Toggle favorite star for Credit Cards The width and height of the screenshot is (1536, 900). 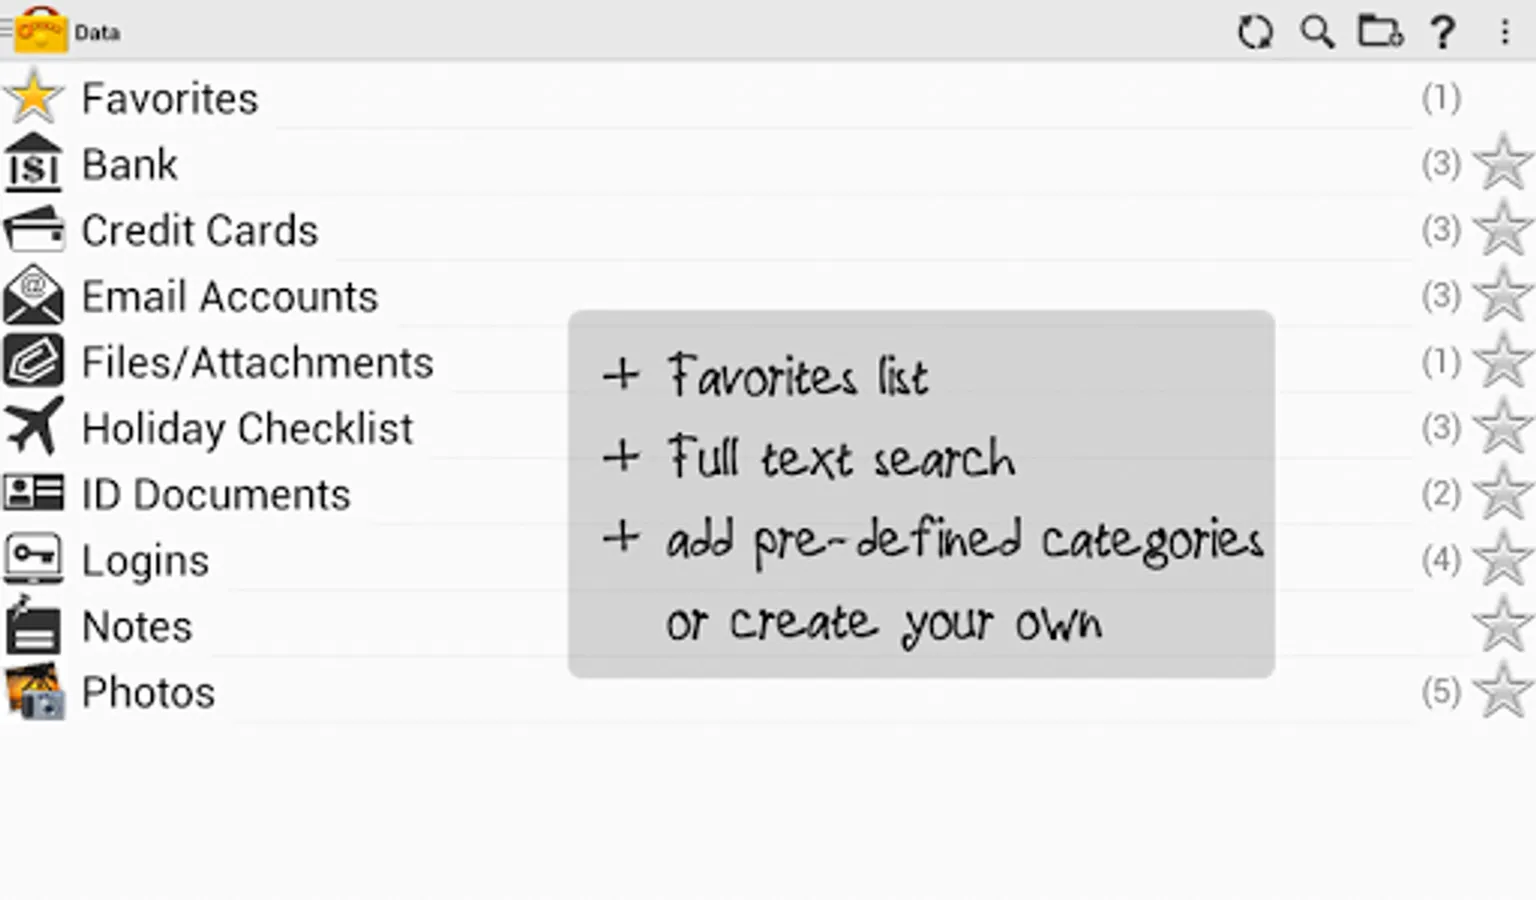coord(1502,229)
